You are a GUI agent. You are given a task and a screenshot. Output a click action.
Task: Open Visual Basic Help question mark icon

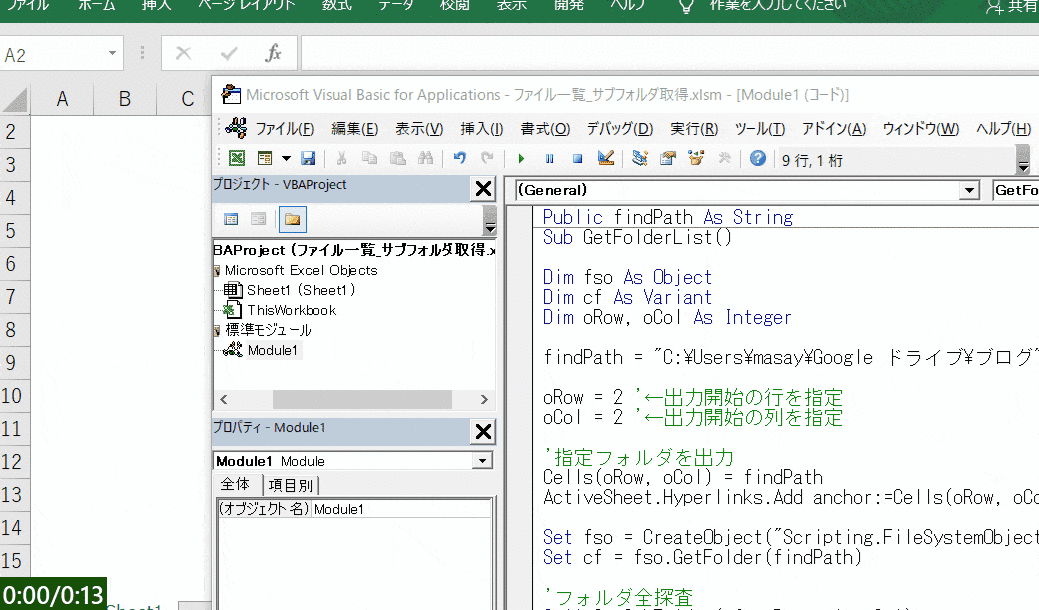tap(758, 158)
